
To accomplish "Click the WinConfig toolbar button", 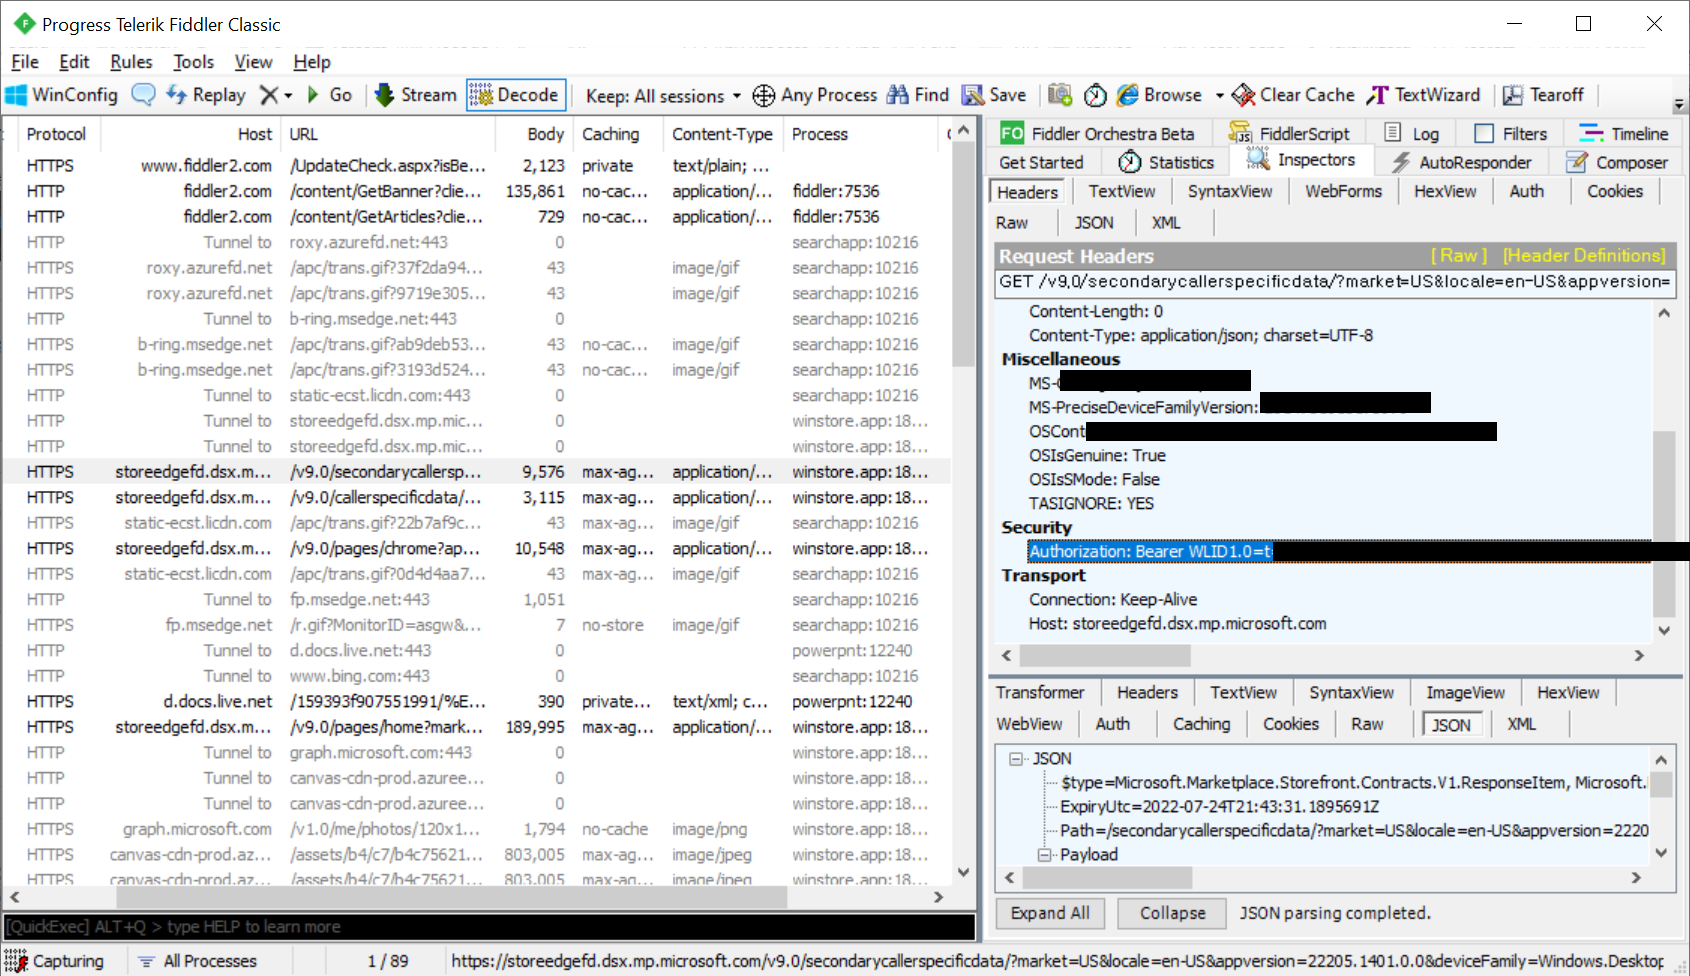I will (62, 95).
